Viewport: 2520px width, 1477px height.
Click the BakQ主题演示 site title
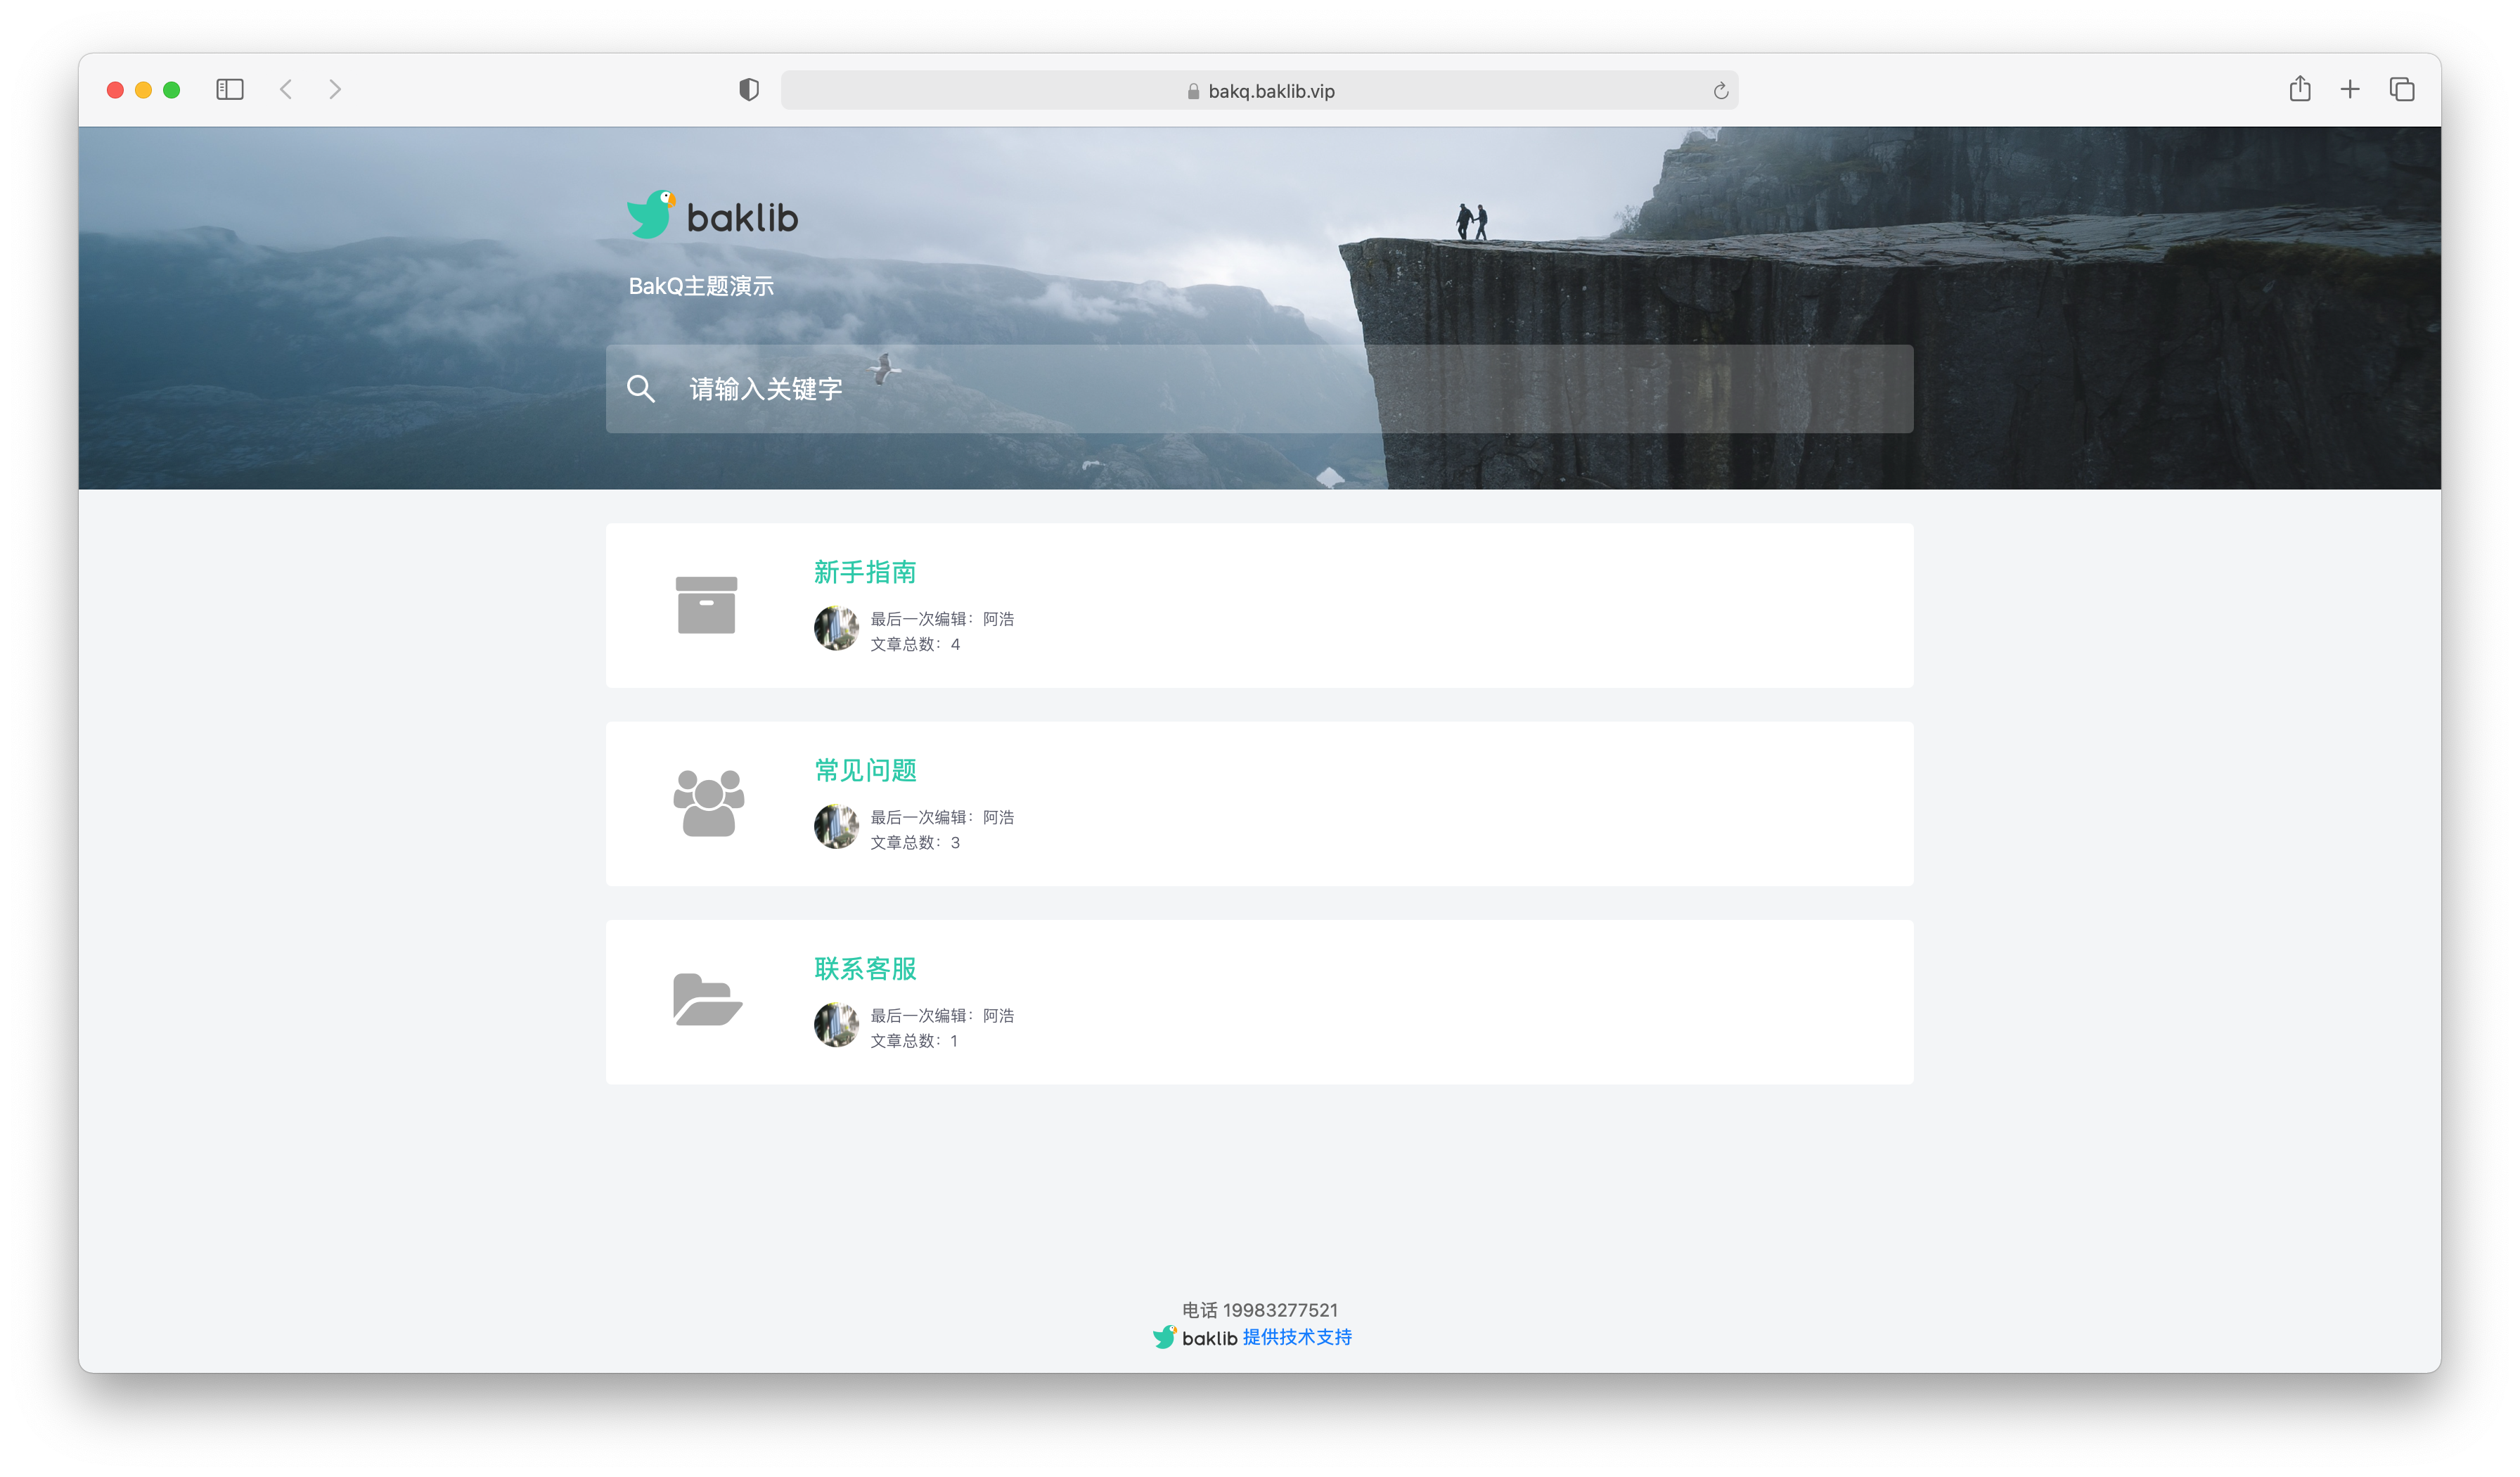click(x=701, y=286)
